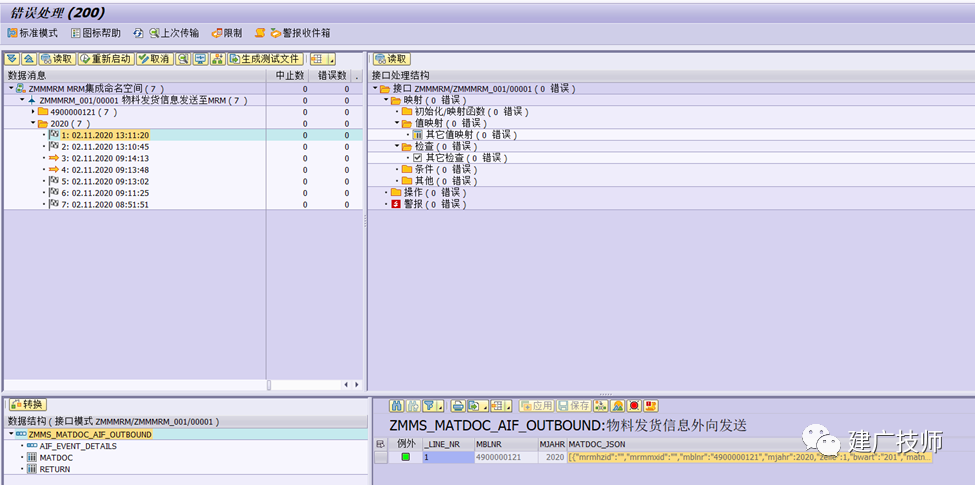Click the MBLNR cell 4900000121
The width and height of the screenshot is (975, 485).
[506, 457]
